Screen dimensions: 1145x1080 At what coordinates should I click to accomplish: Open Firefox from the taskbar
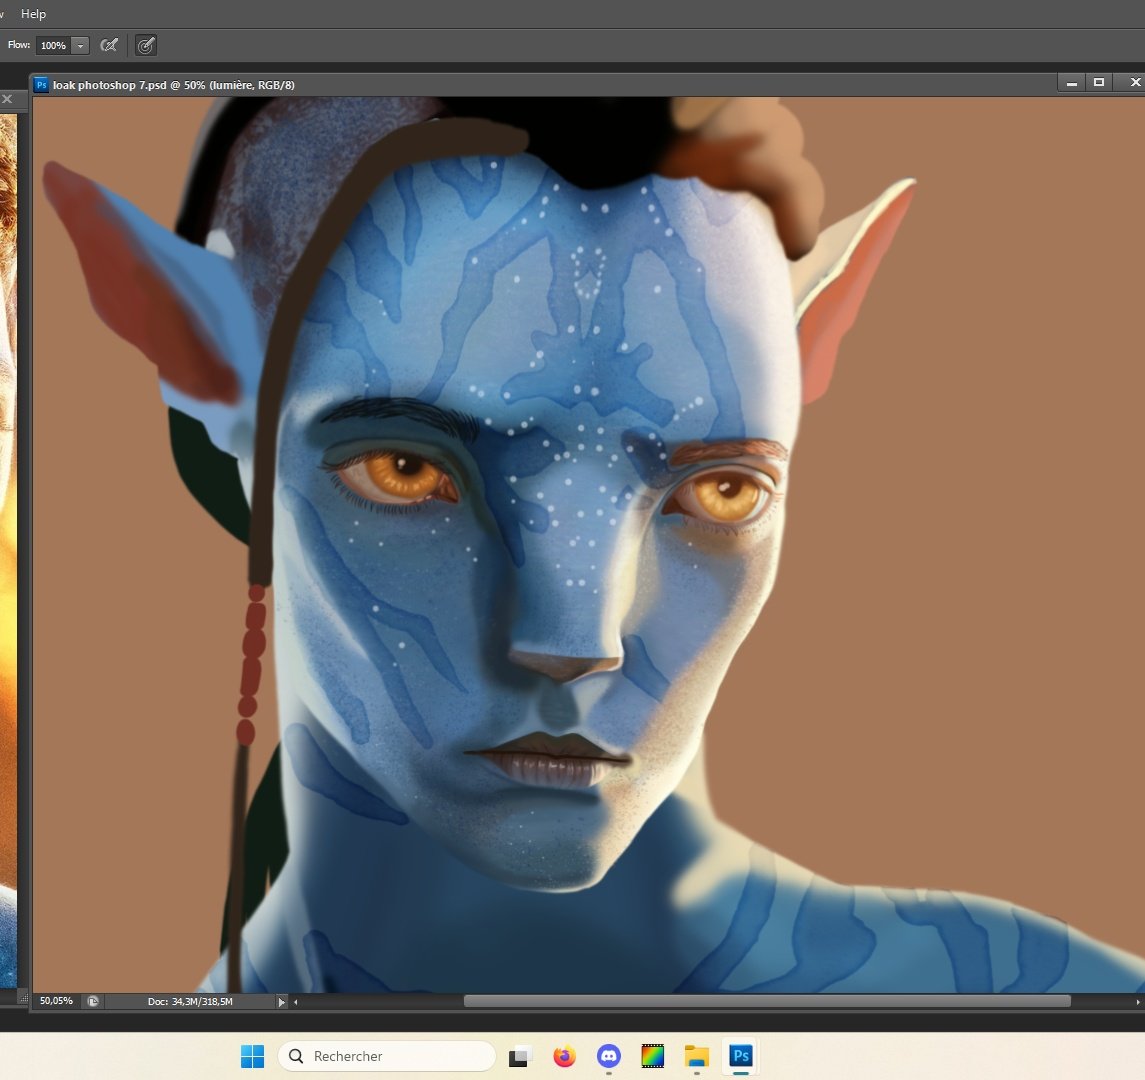pos(564,1056)
